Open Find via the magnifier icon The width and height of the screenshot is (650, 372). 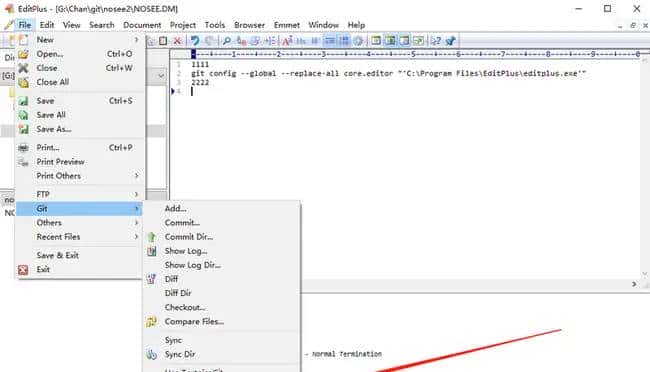point(227,41)
